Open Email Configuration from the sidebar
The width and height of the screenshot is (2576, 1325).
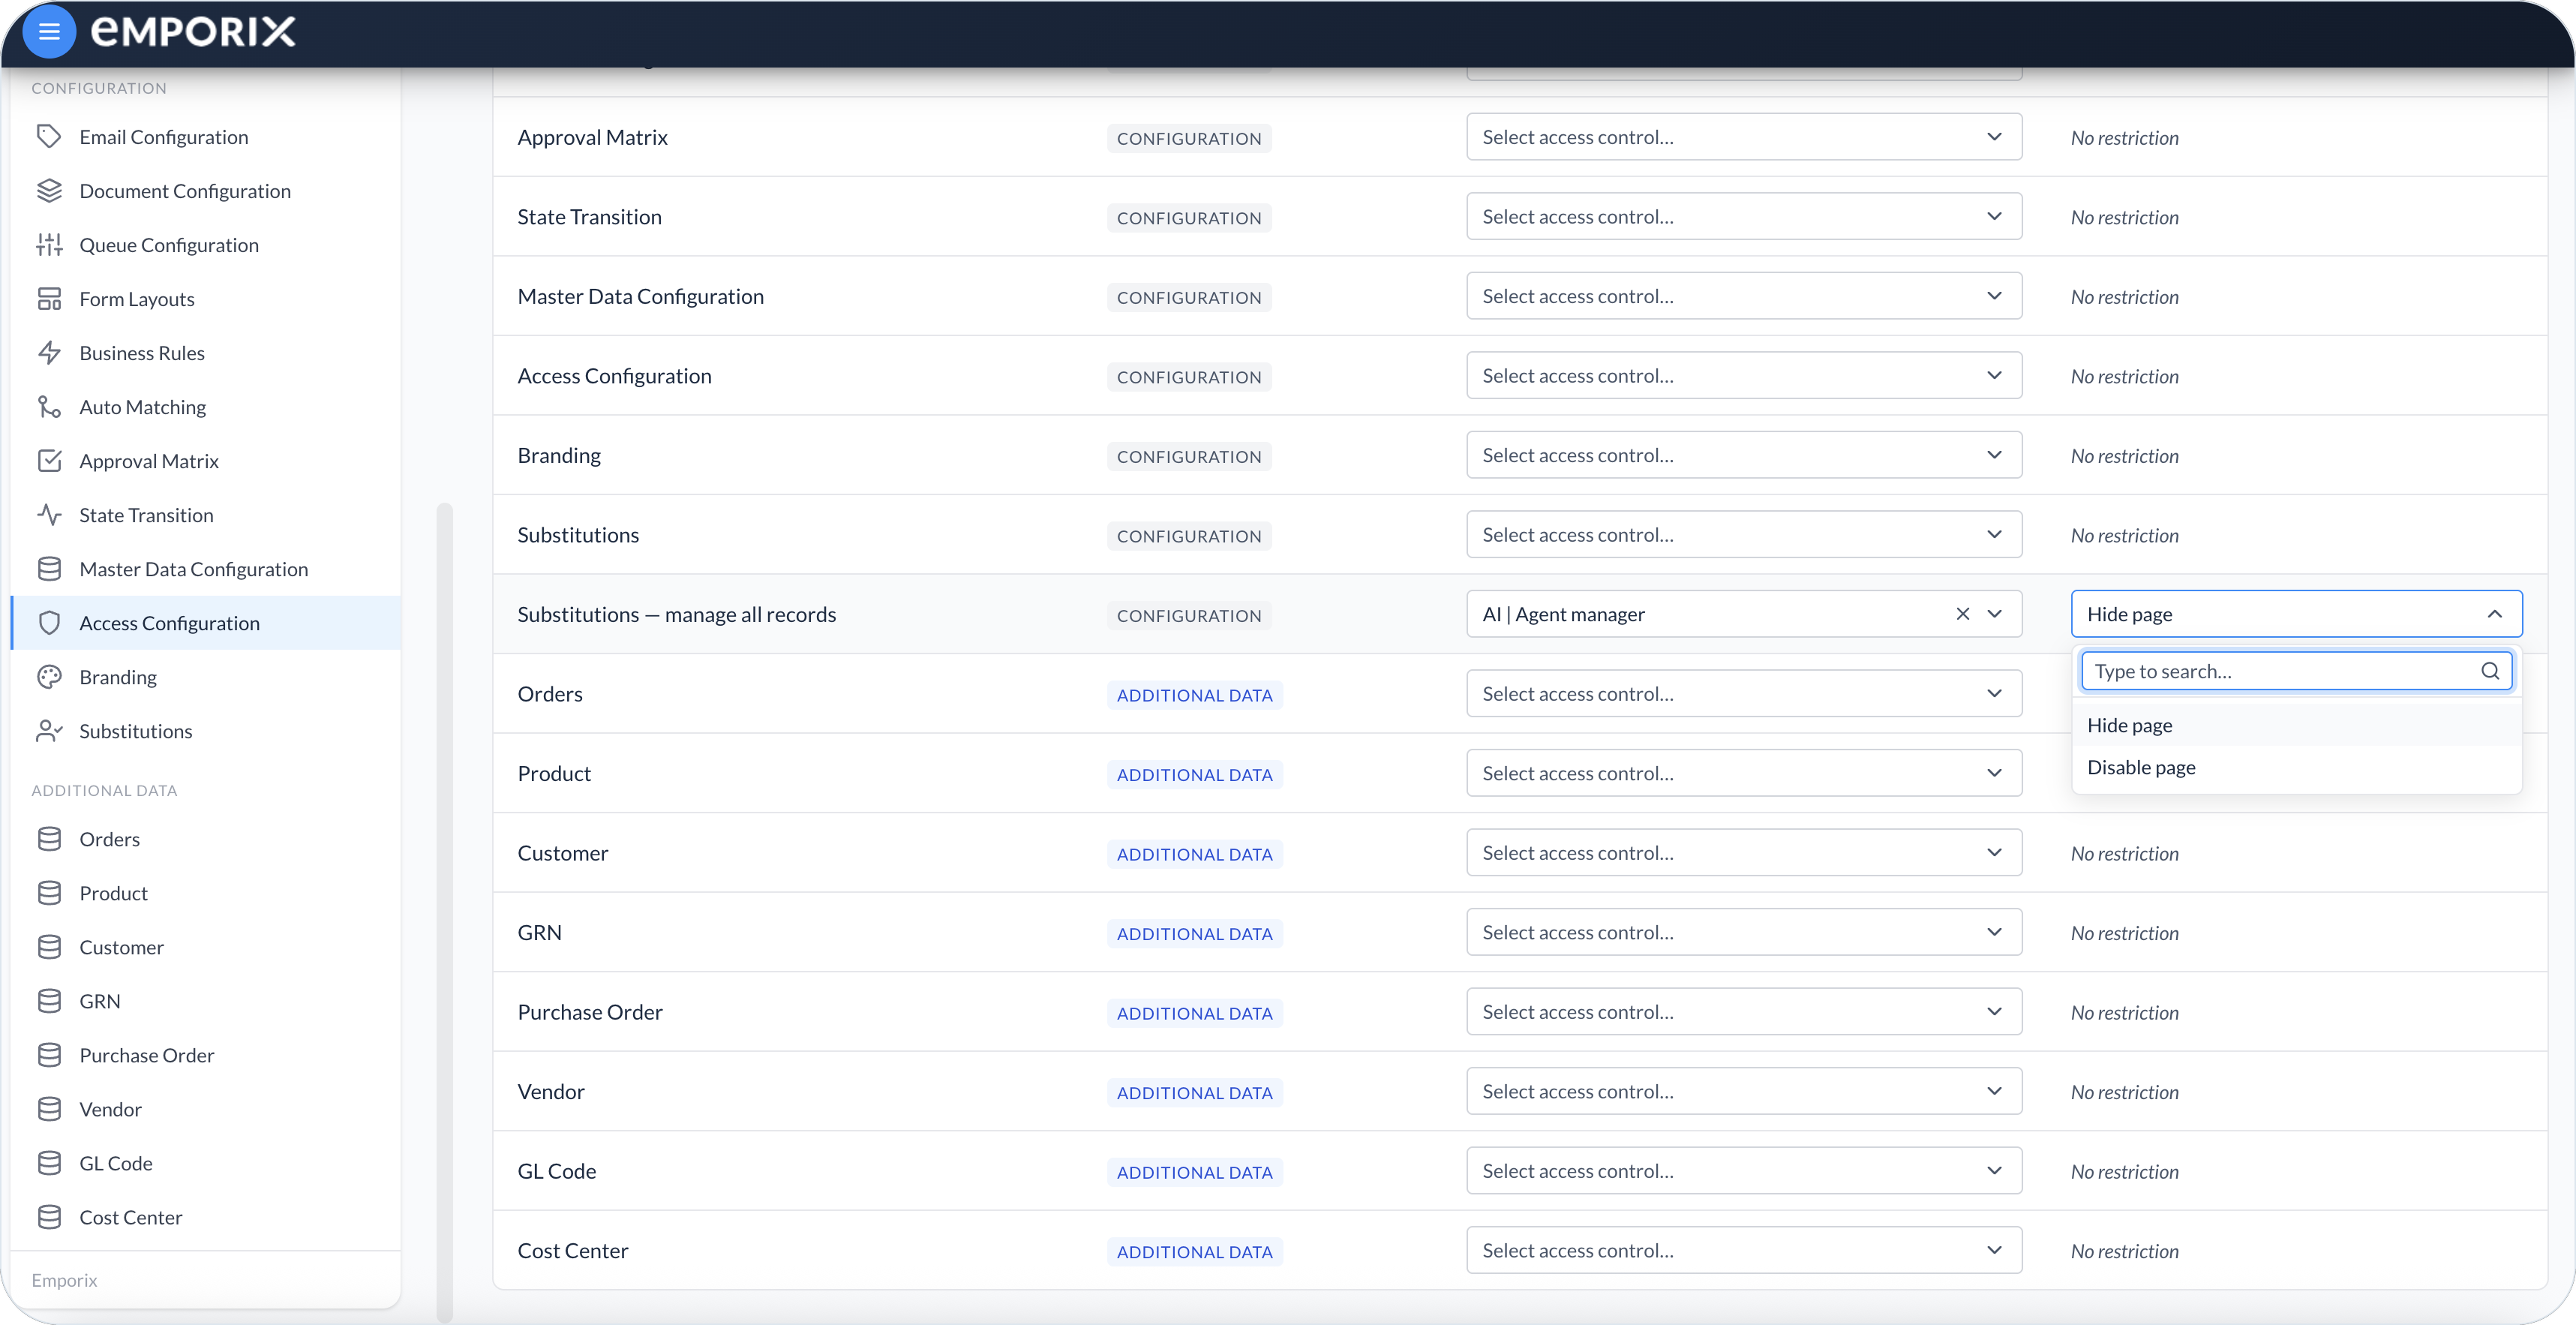[x=205, y=136]
